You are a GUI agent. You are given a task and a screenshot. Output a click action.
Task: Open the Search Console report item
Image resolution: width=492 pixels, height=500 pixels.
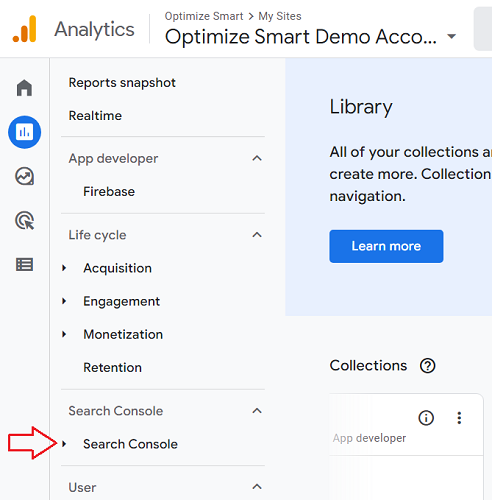pyautogui.click(x=130, y=444)
